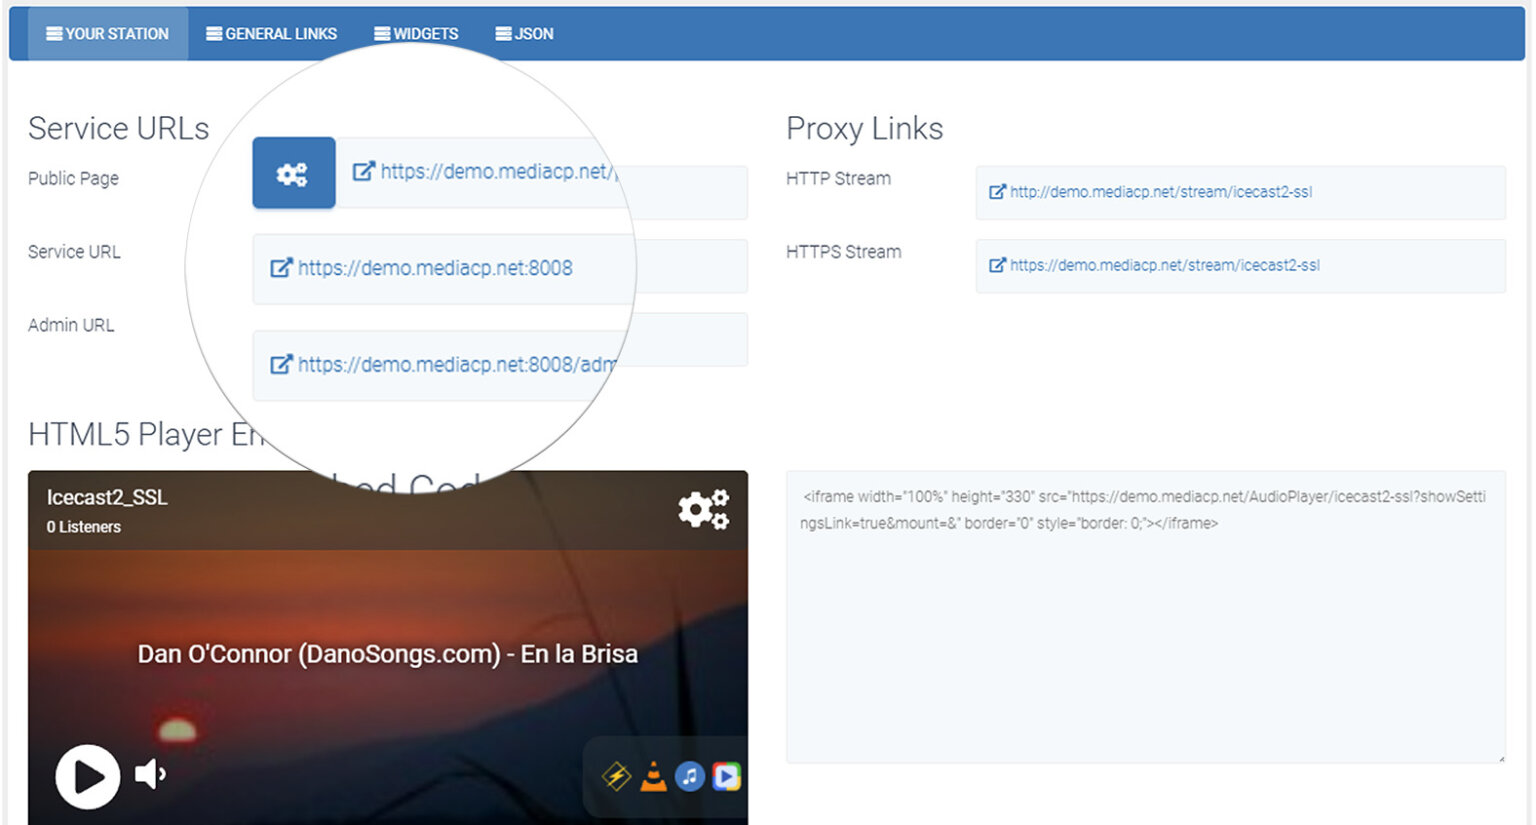
Task: Click external link icon for HTTPS Stream
Action: coord(997,265)
